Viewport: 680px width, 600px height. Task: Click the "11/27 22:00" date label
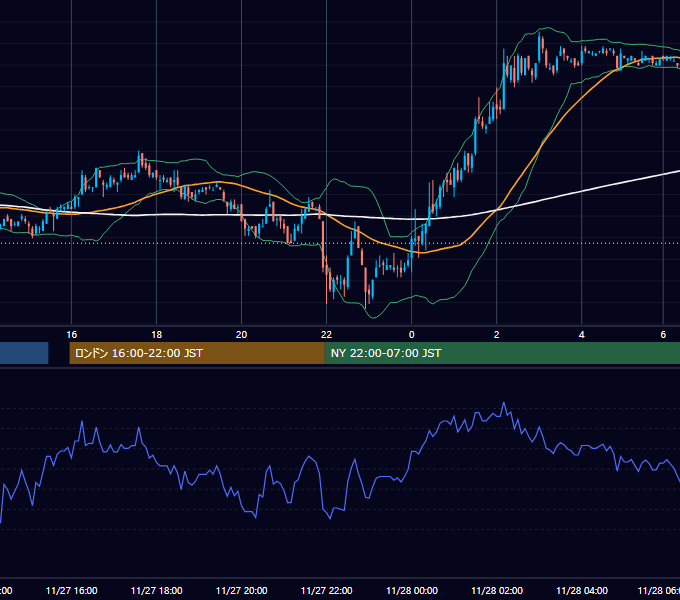click(327, 590)
